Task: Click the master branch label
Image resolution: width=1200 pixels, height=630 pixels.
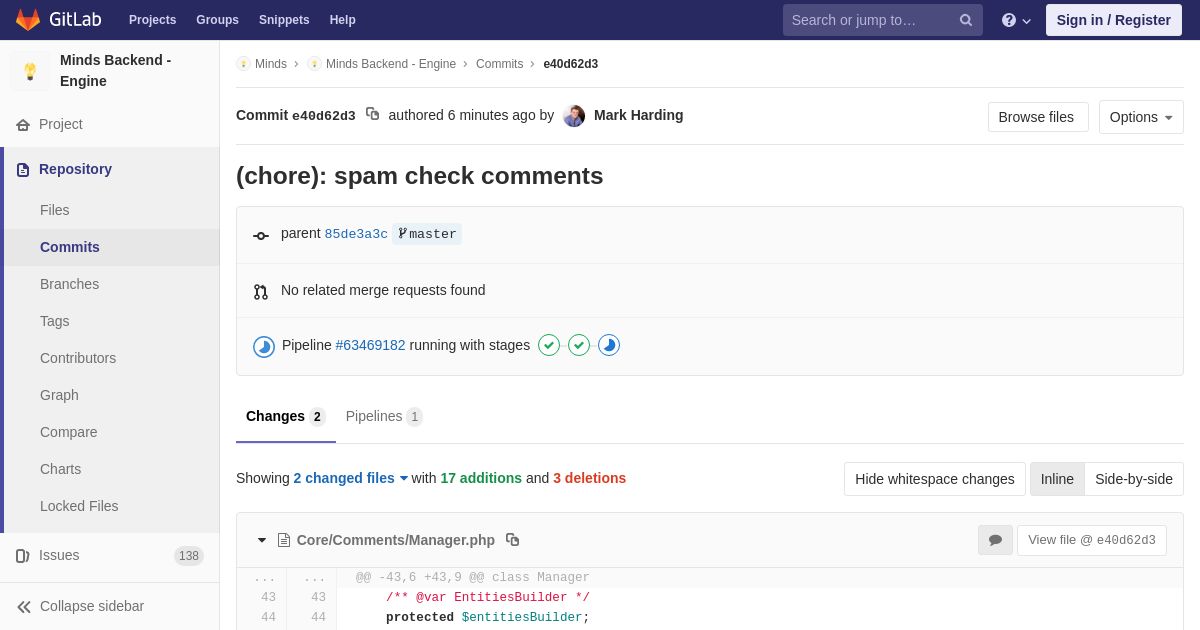Action: pos(427,234)
